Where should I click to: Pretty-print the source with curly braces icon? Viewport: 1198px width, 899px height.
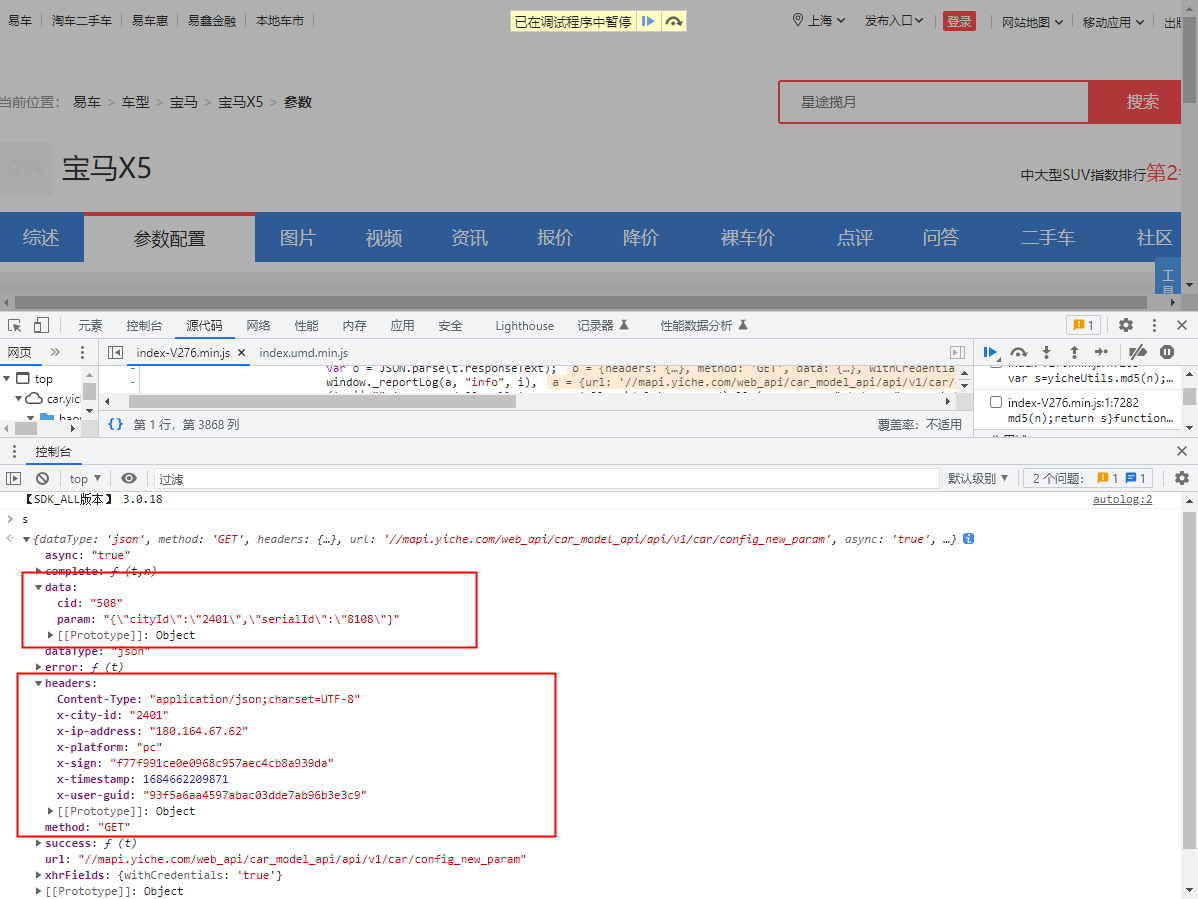coord(115,424)
